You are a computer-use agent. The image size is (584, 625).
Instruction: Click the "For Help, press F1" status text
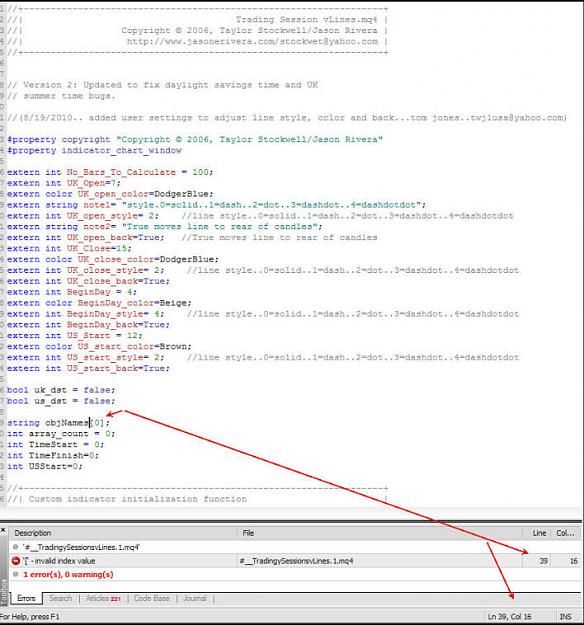click(30, 617)
